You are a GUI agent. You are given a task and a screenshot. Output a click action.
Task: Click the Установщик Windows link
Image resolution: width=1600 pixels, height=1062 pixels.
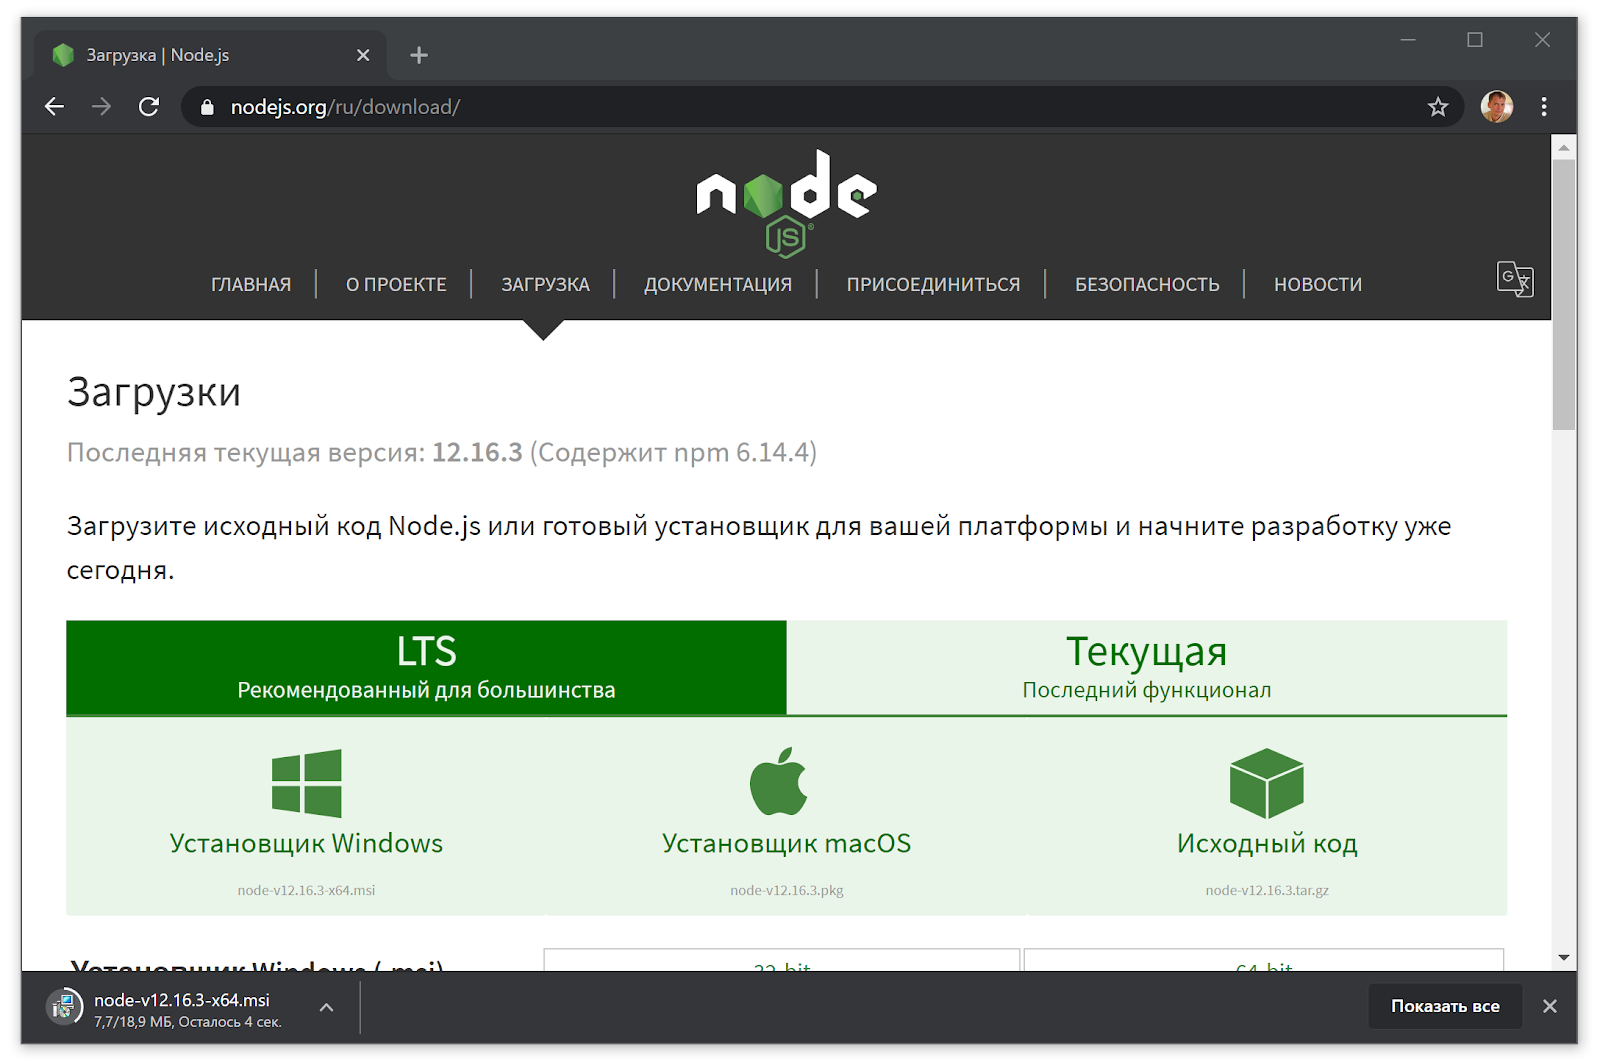tap(306, 843)
